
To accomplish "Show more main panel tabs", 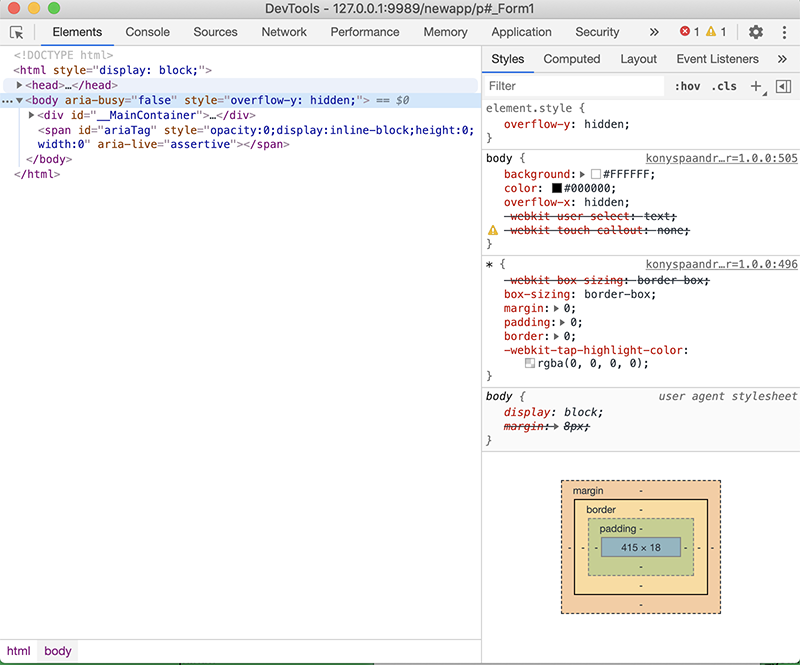I will coord(654,32).
